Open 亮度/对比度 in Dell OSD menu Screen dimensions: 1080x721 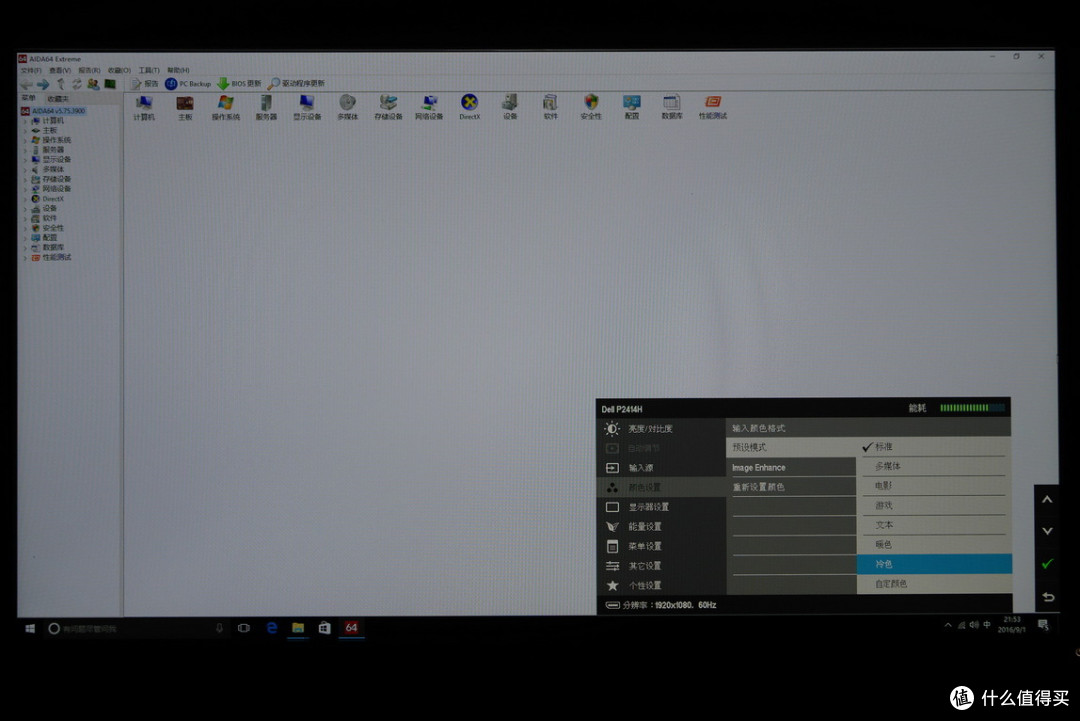click(661, 429)
